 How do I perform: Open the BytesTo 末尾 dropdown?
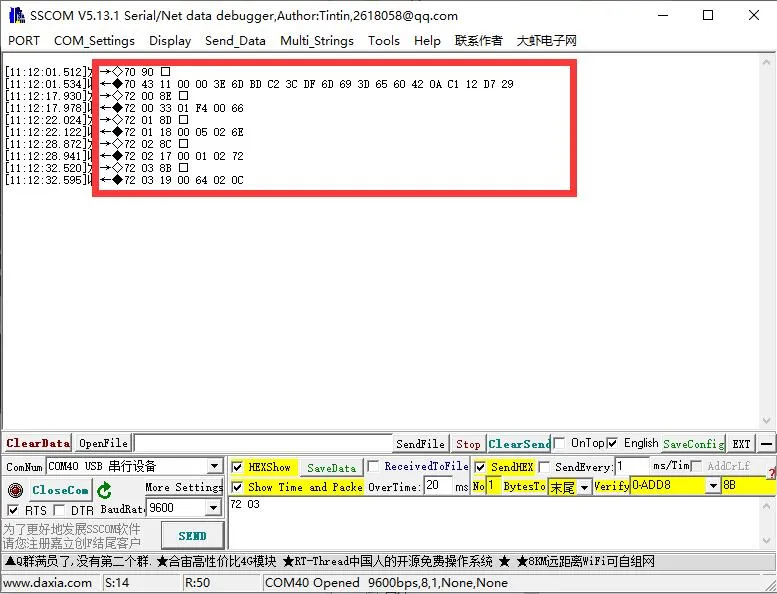(585, 487)
